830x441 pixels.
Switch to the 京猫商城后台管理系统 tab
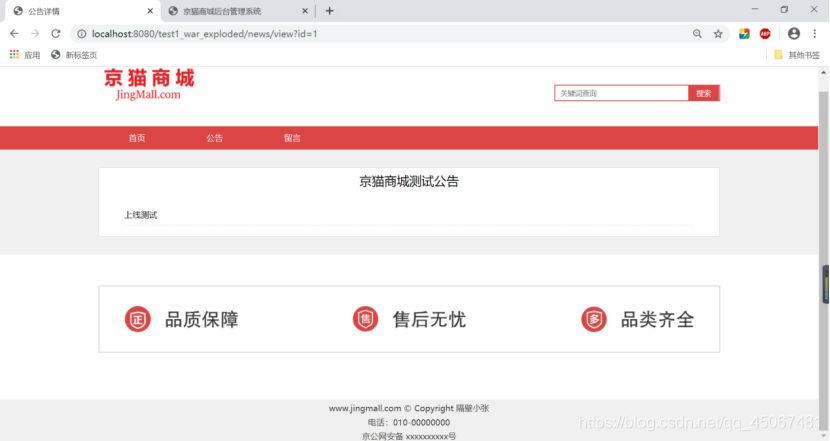(236, 11)
